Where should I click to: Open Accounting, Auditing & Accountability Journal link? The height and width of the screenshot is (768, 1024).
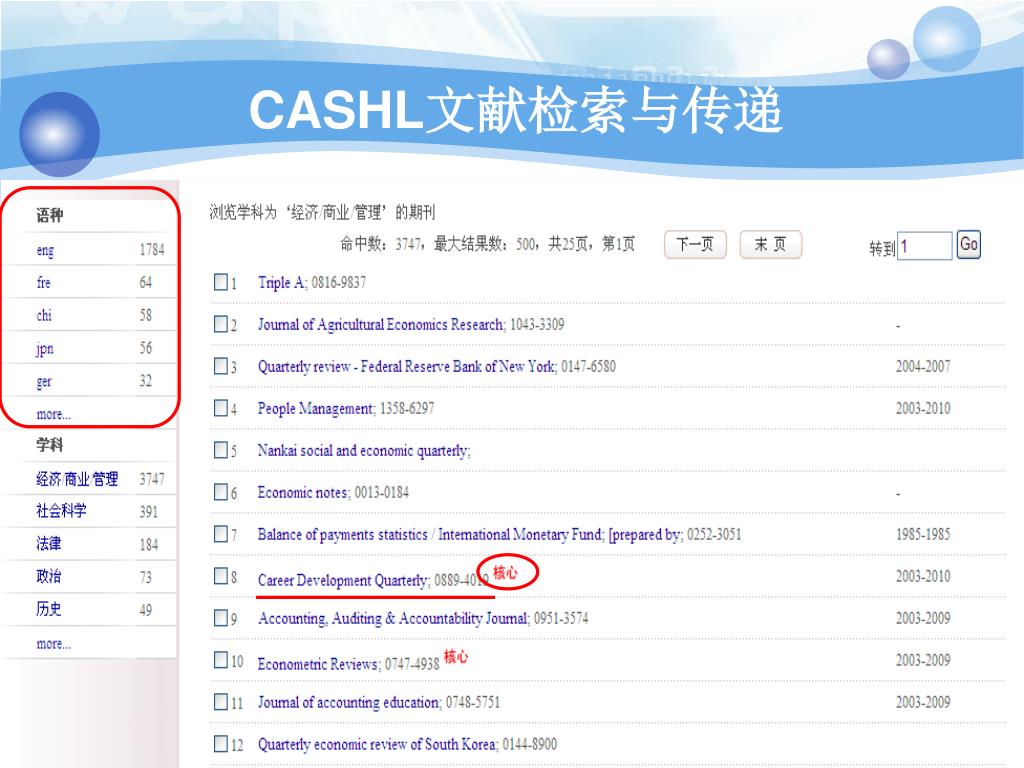click(x=392, y=618)
